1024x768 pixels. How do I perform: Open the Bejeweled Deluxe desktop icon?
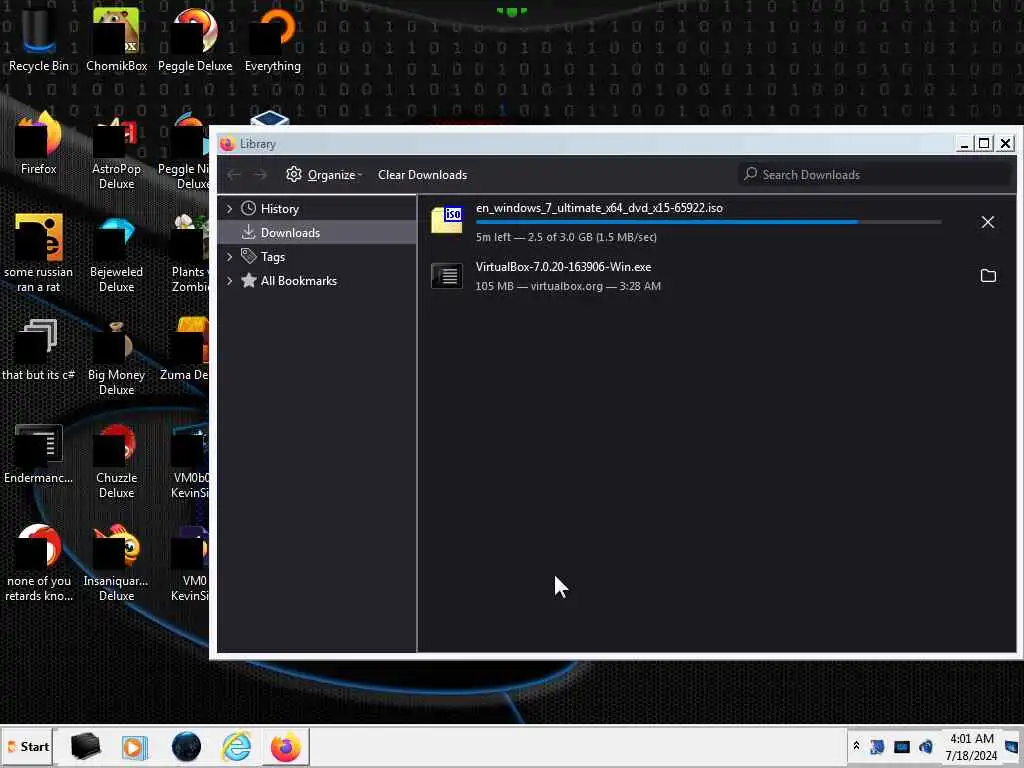(116, 253)
